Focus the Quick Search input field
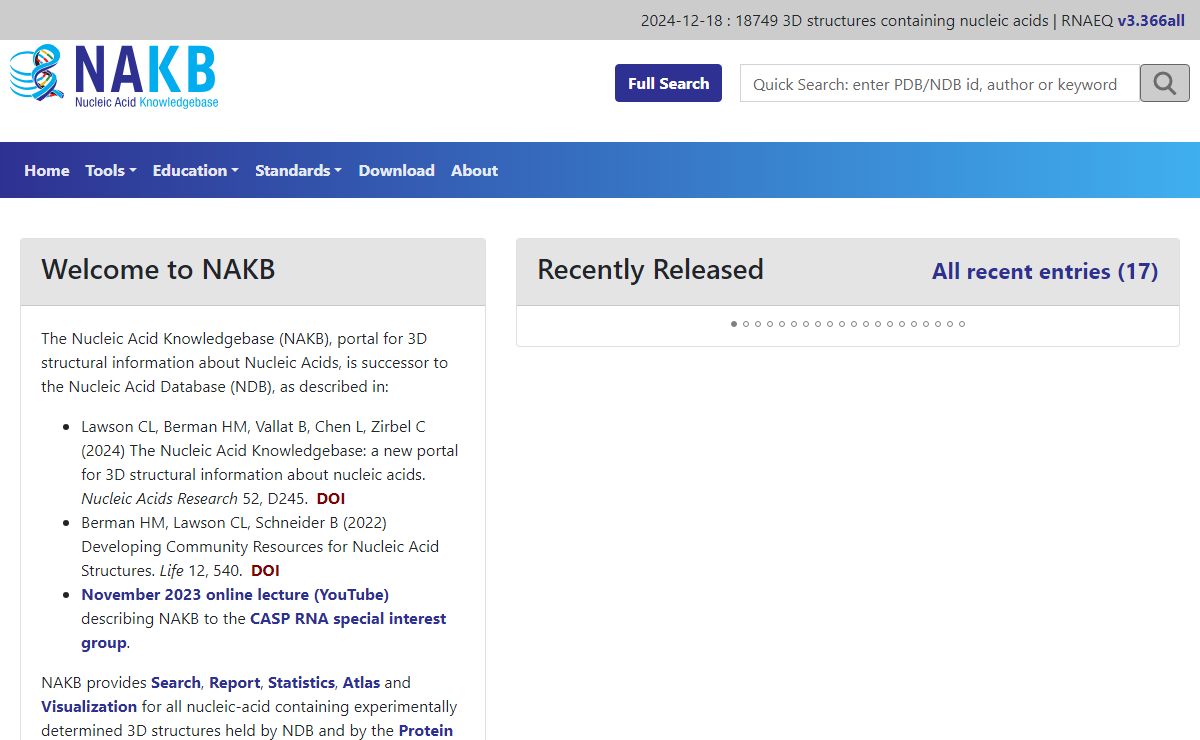Image resolution: width=1200 pixels, height=740 pixels. 940,84
